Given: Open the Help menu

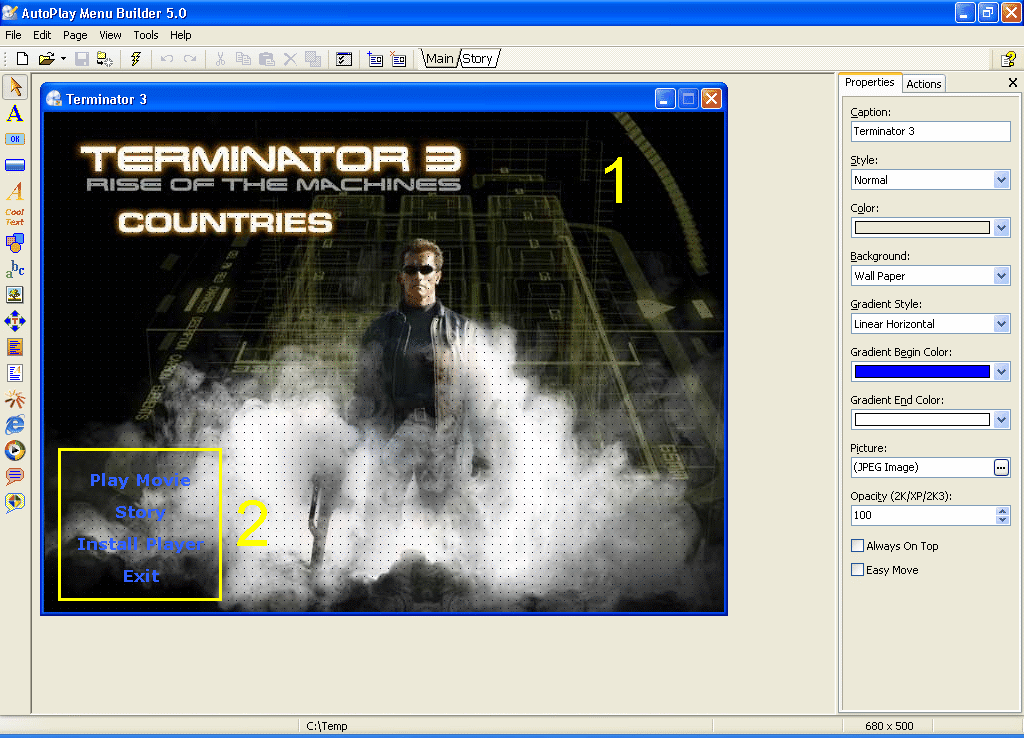Looking at the screenshot, I should (x=181, y=35).
